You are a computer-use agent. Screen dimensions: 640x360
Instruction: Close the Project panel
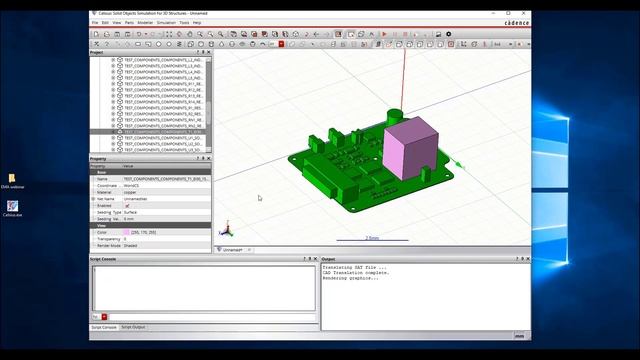coord(209,52)
